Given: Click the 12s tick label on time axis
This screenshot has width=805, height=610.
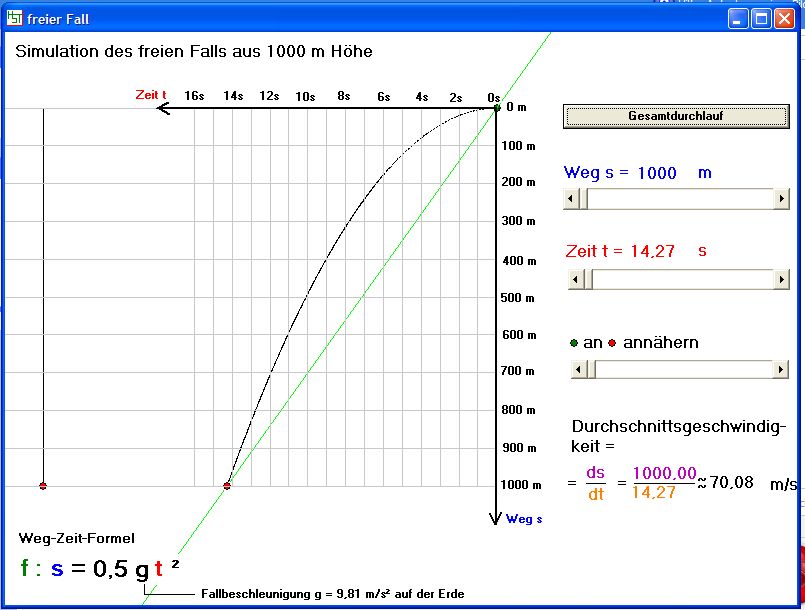Looking at the screenshot, I should click(270, 96).
